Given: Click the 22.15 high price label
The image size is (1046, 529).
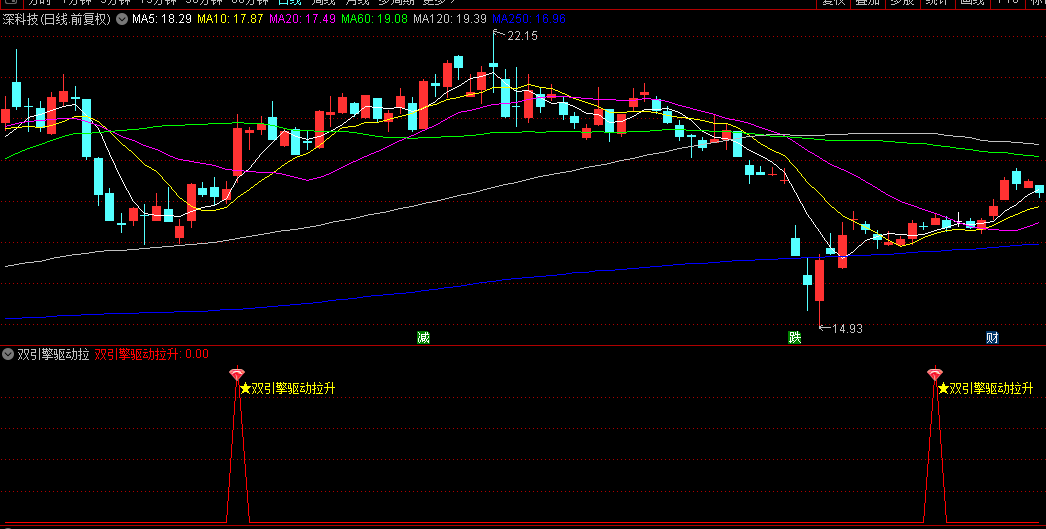Looking at the screenshot, I should pos(522,36).
